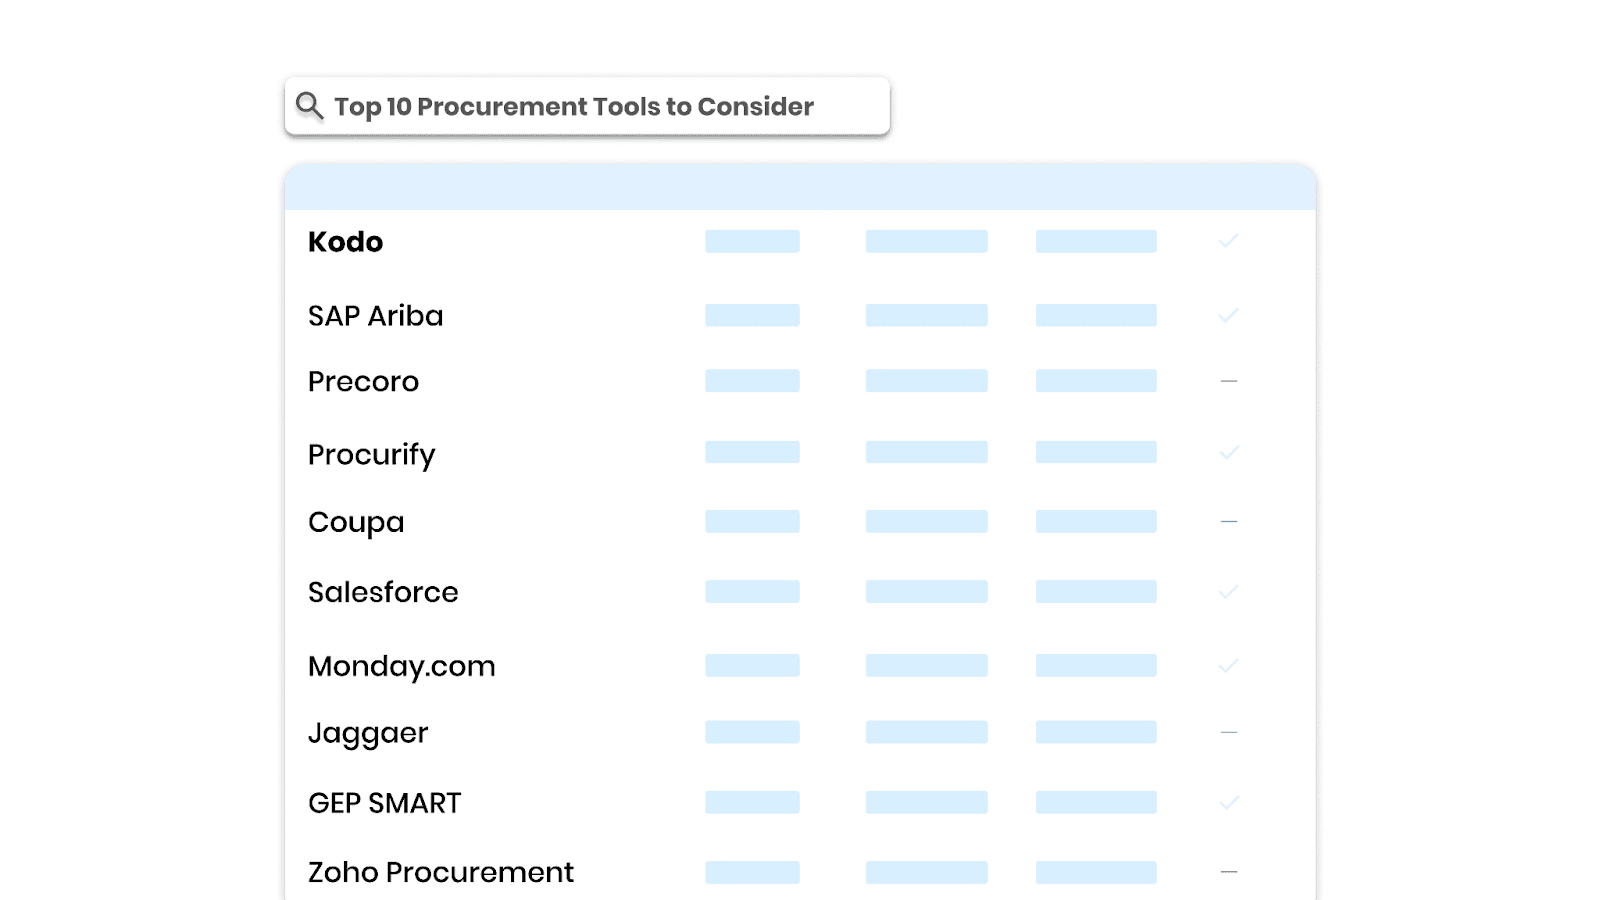This screenshot has height=900, width=1600.
Task: Toggle the dash next to Jaggaer
Action: 1228,732
